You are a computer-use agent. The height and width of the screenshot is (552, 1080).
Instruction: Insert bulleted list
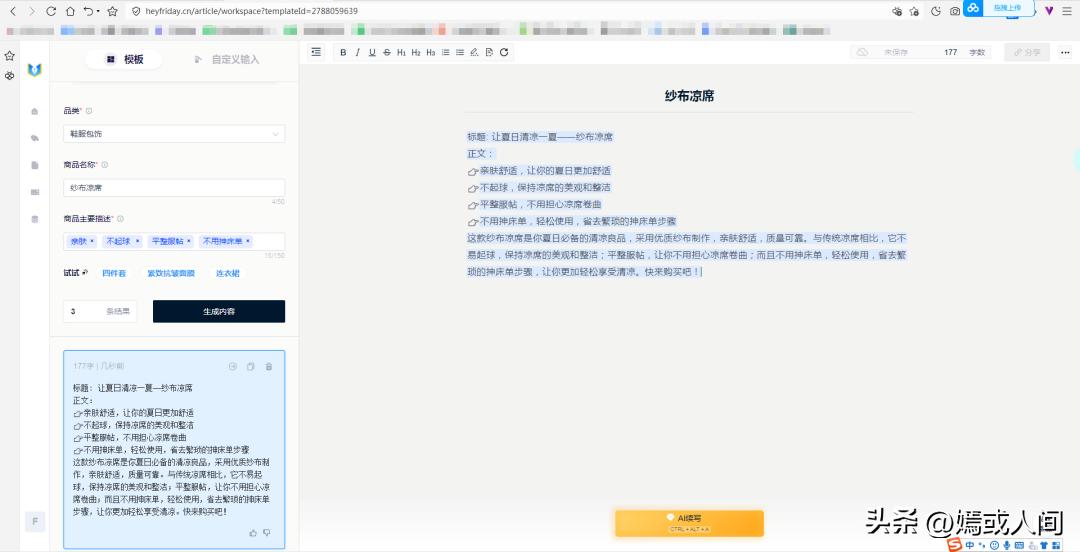tap(459, 52)
